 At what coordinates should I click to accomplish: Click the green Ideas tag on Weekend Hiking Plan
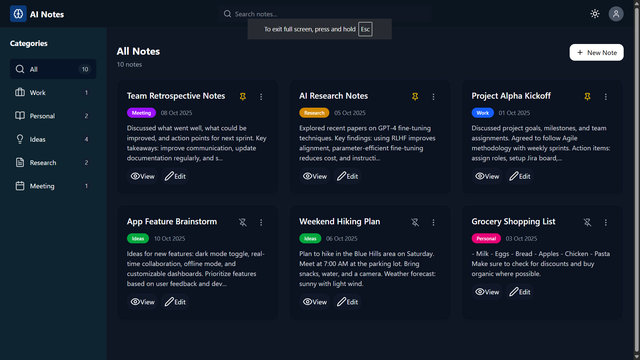310,239
